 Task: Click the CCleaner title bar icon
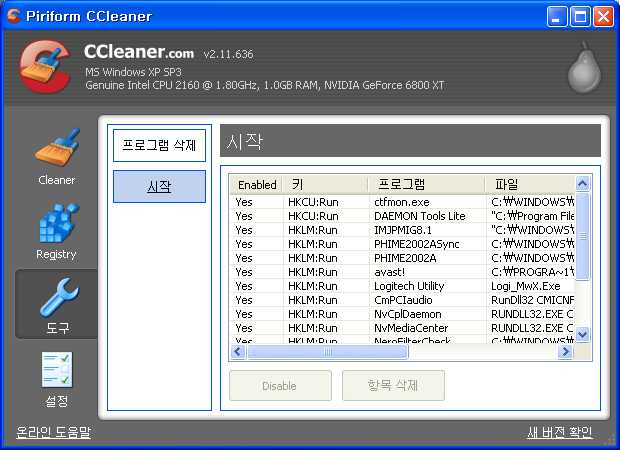[x=13, y=16]
